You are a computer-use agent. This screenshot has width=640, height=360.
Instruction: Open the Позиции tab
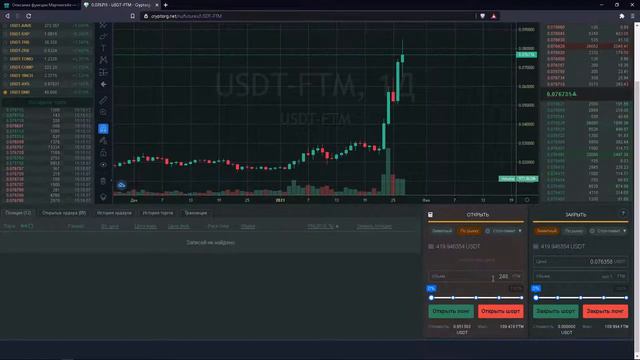click(18, 213)
